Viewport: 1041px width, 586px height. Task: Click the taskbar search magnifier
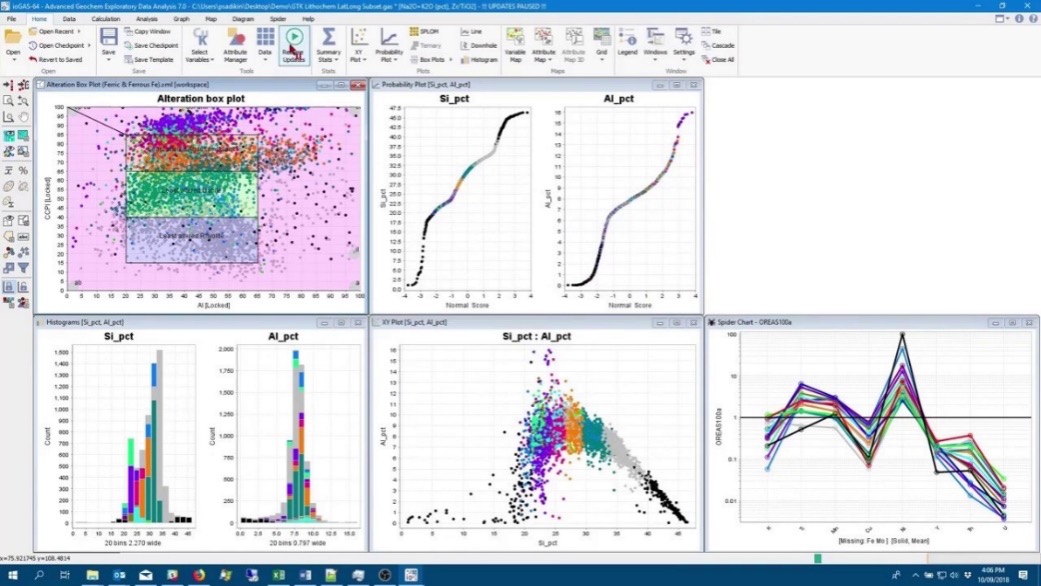(39, 575)
